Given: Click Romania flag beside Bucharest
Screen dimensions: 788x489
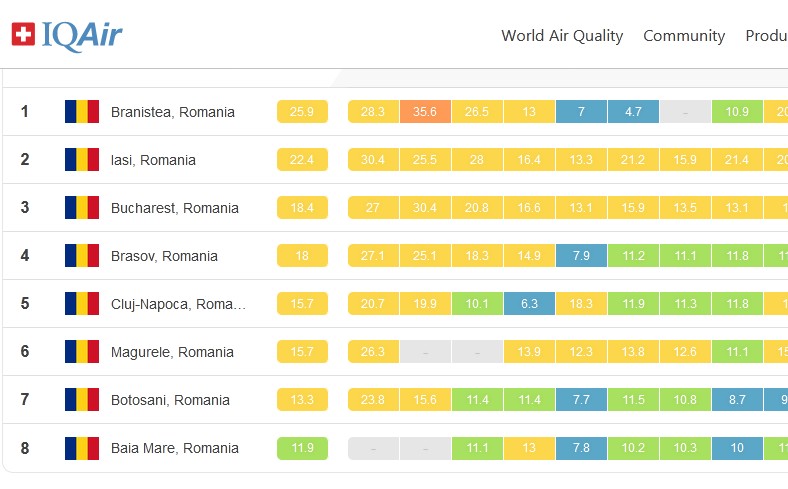Looking at the screenshot, I should tap(82, 208).
